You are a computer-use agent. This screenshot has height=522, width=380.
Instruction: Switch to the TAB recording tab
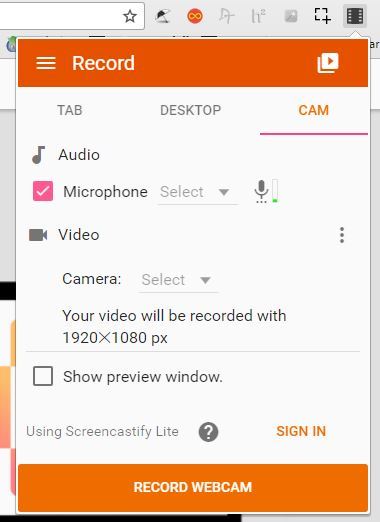(70, 110)
